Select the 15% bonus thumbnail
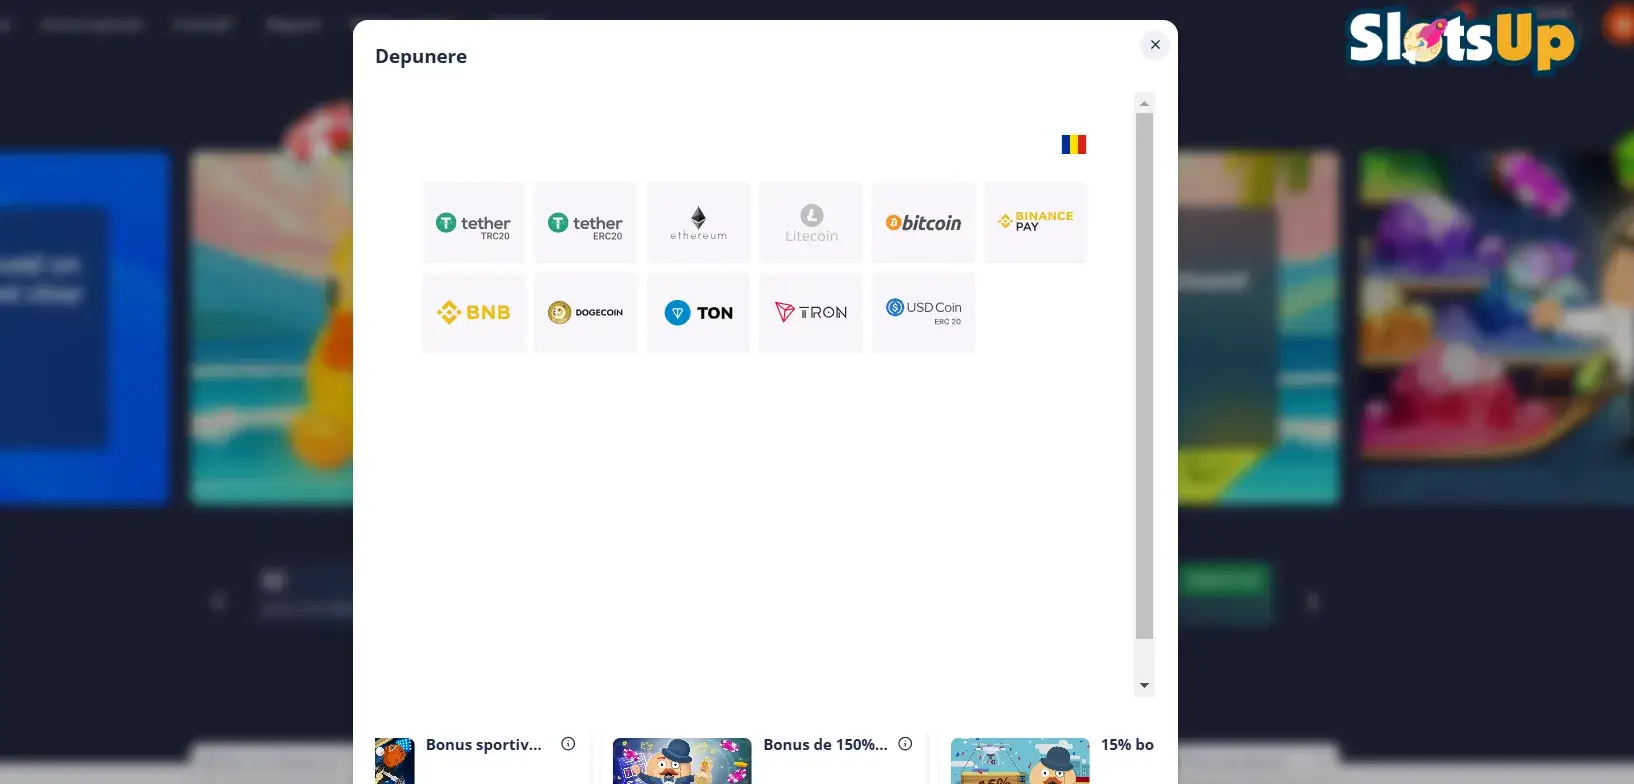Image resolution: width=1634 pixels, height=784 pixels. point(1020,761)
